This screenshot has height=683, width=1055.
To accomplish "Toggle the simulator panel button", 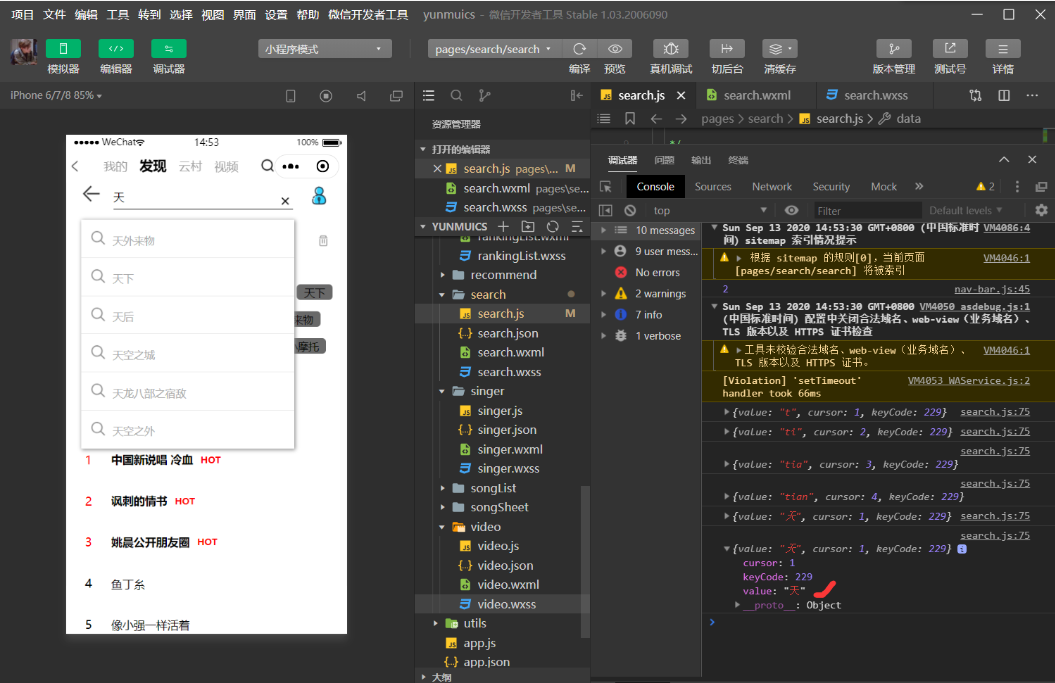I will click(x=63, y=48).
